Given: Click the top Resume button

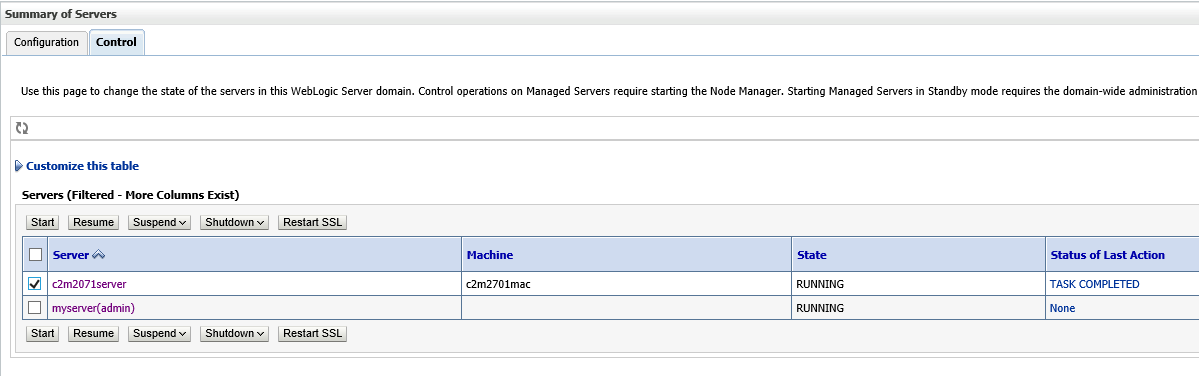Looking at the screenshot, I should (93, 222).
